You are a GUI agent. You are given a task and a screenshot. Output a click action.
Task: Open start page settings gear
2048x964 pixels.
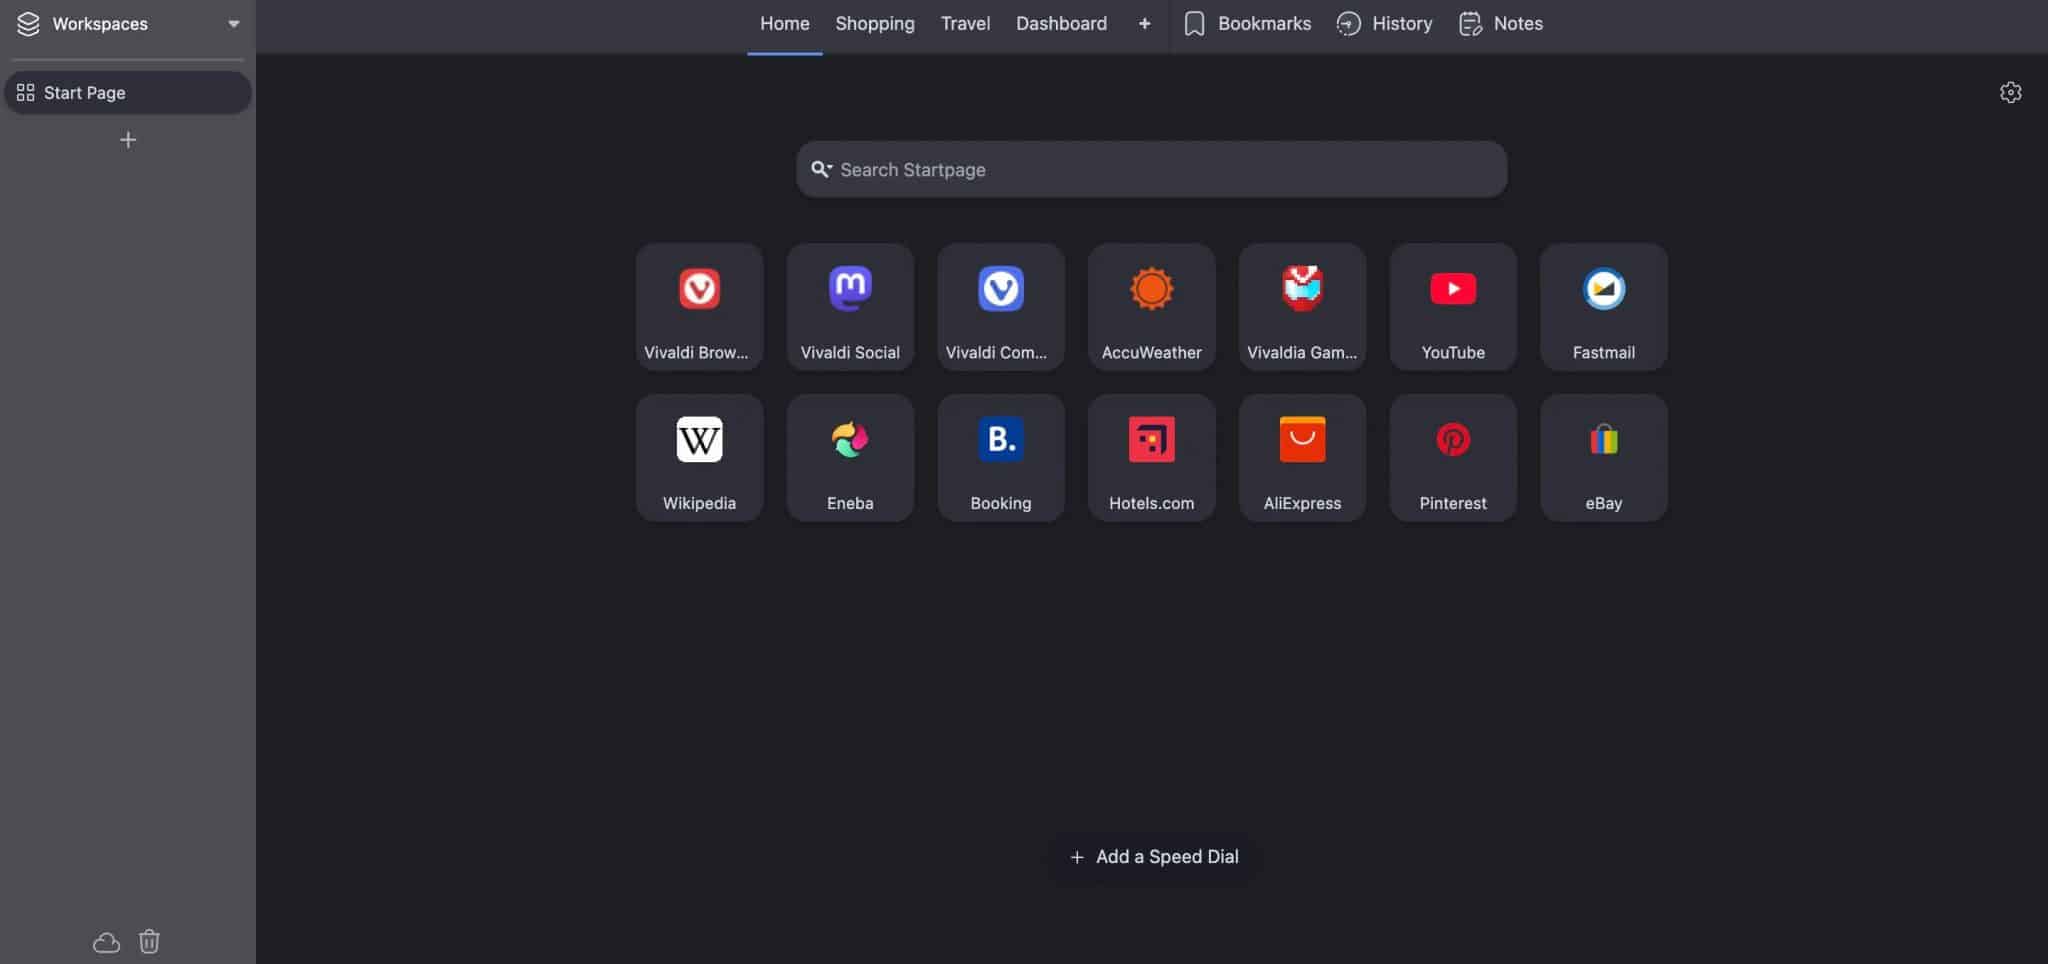[x=2011, y=91]
